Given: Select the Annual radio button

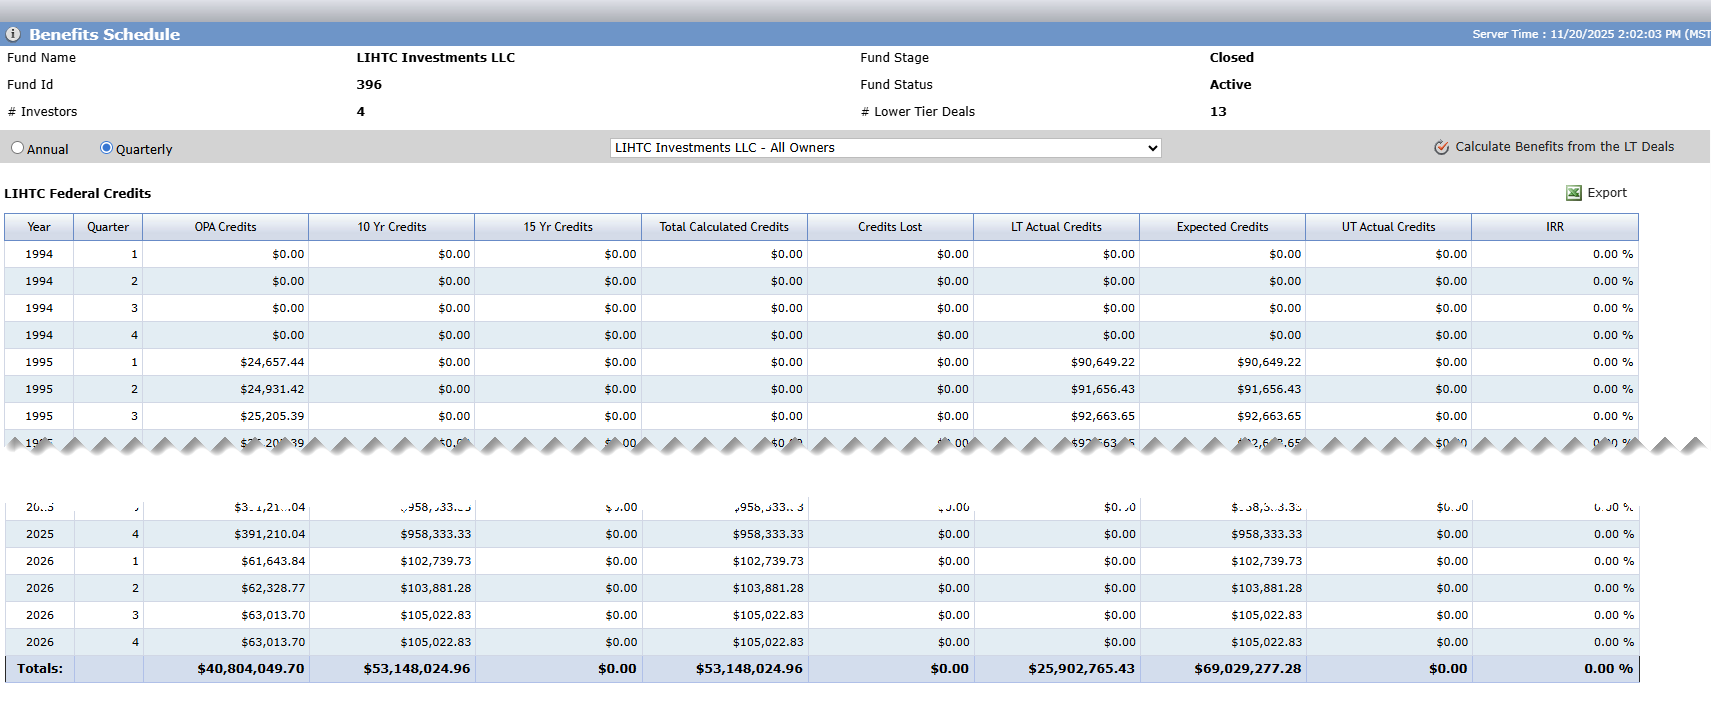Looking at the screenshot, I should tap(17, 148).
